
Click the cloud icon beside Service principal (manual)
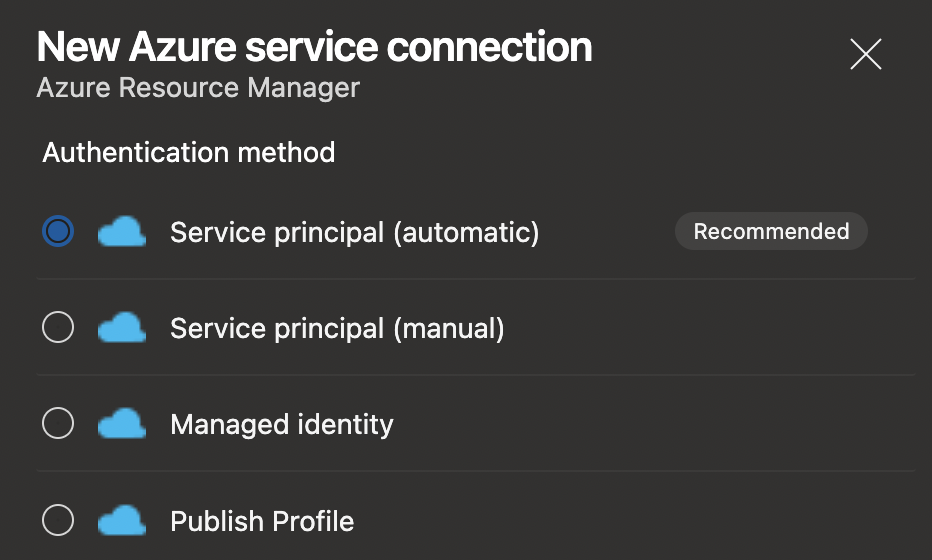pos(122,328)
